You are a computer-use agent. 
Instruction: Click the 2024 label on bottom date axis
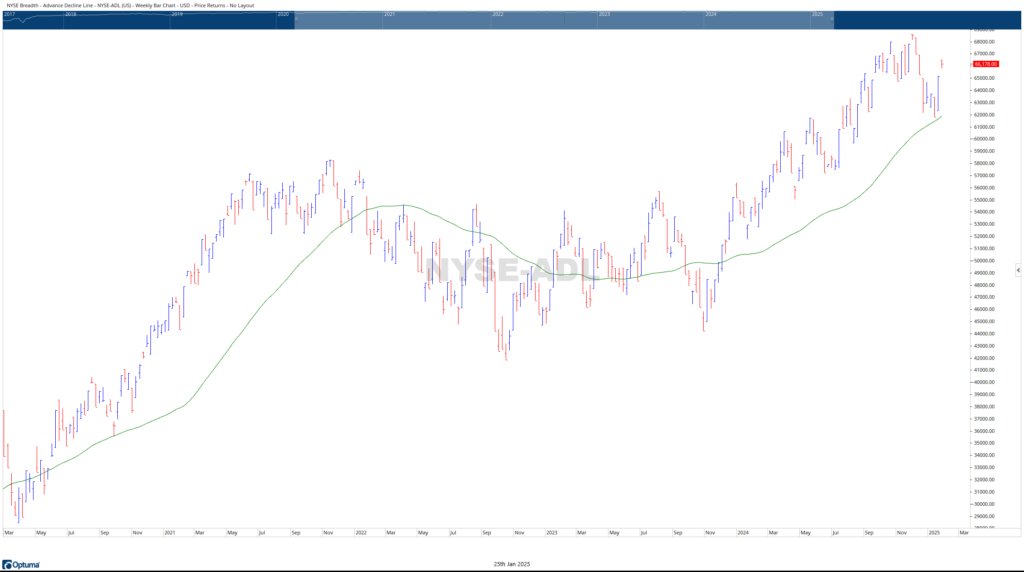point(742,533)
